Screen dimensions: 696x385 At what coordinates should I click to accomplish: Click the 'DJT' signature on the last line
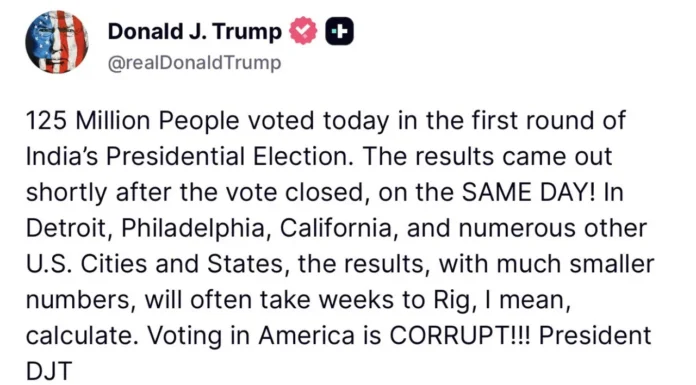tap(49, 371)
